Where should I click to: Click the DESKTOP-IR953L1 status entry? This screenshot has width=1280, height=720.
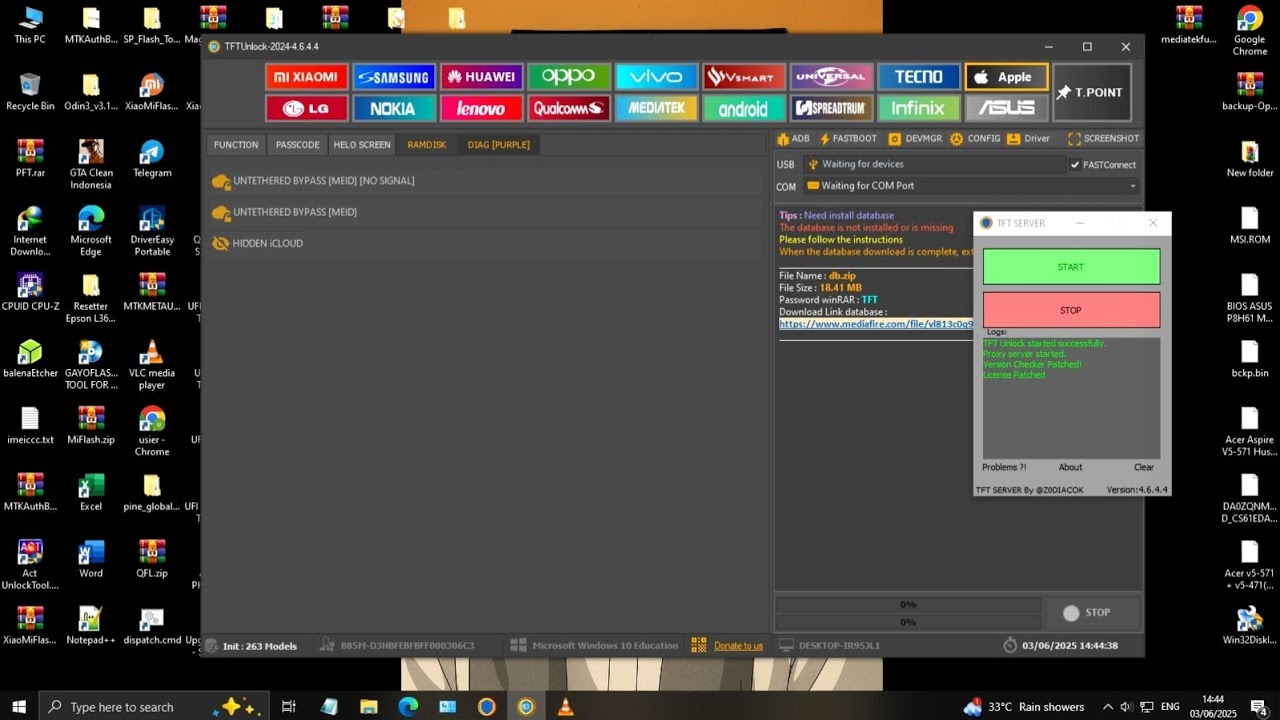pos(830,646)
